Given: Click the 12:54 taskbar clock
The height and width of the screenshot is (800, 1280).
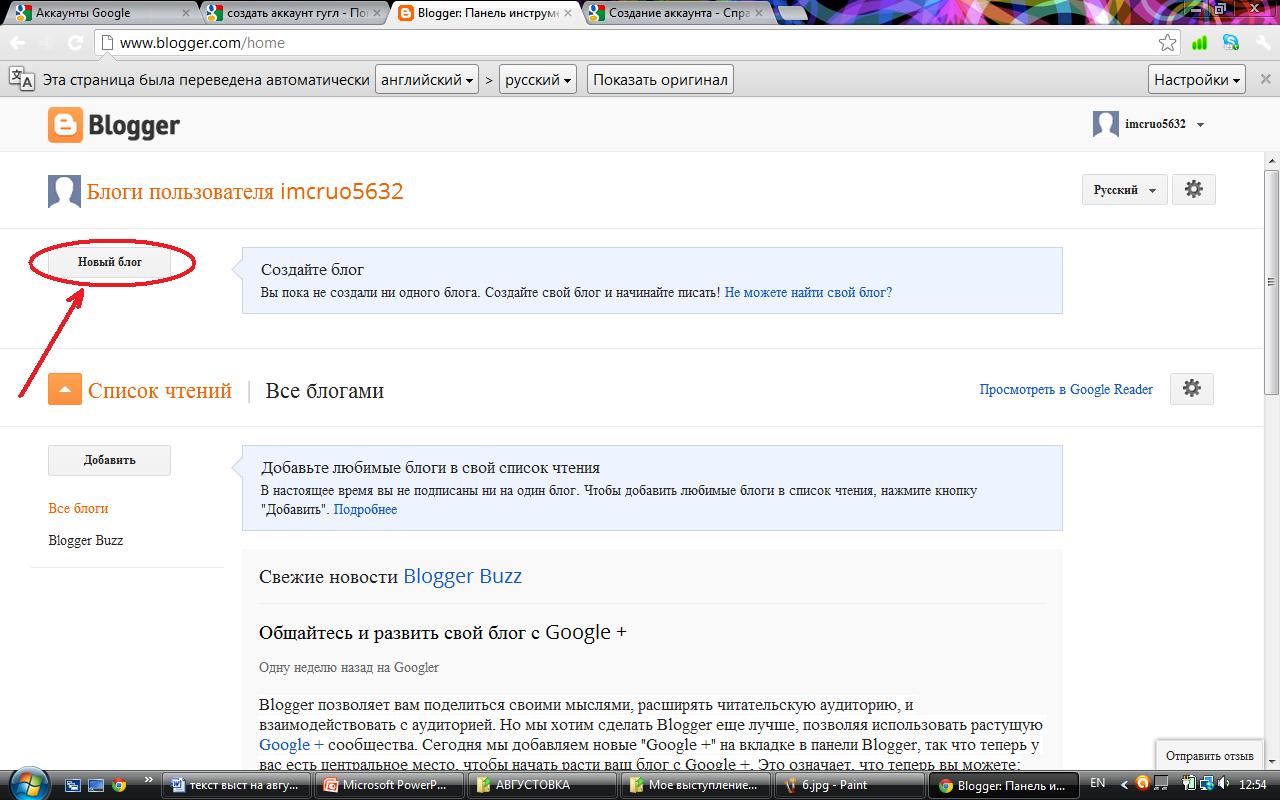Looking at the screenshot, I should click(1253, 784).
